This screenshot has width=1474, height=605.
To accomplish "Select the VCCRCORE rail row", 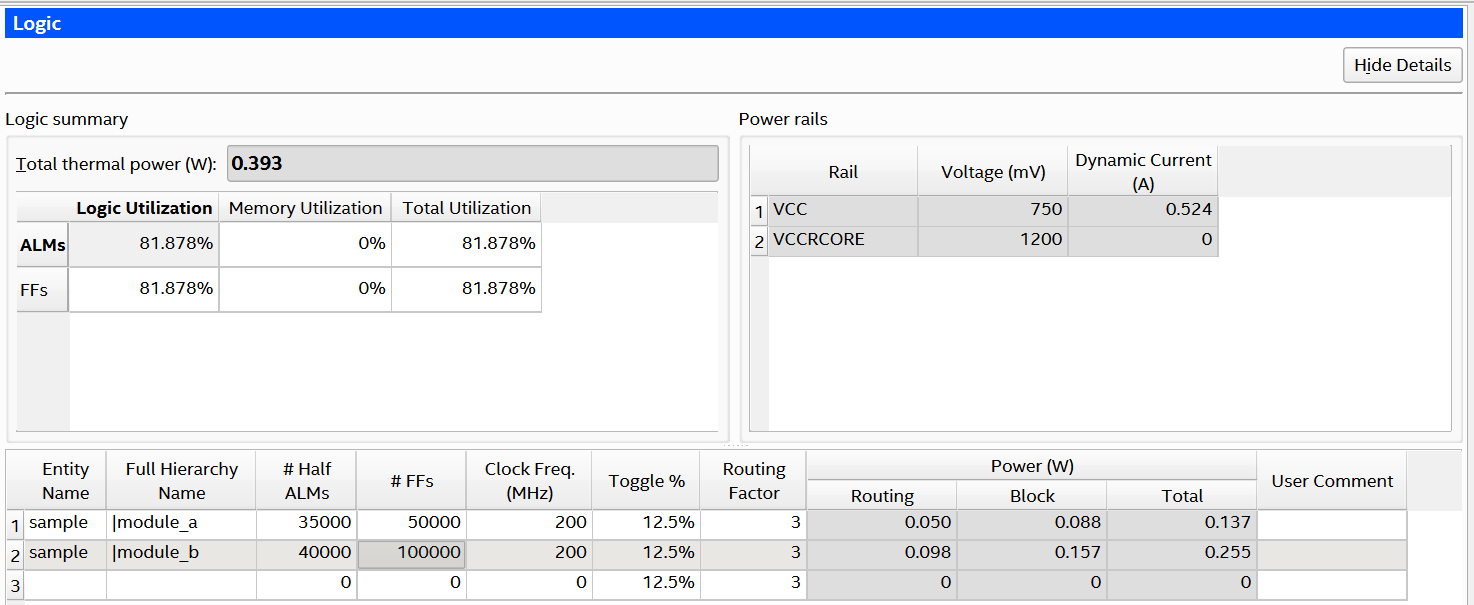I will pyautogui.click(x=843, y=240).
